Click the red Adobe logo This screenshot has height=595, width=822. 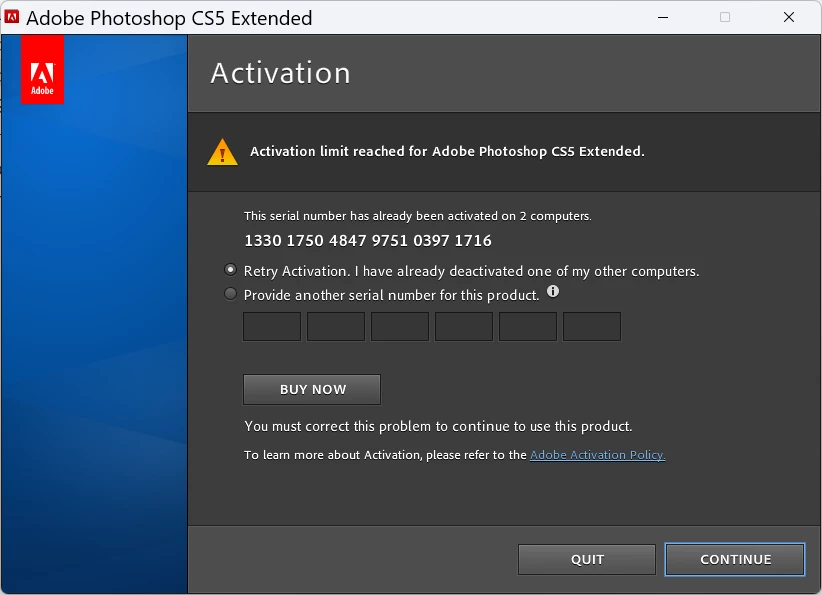42,70
